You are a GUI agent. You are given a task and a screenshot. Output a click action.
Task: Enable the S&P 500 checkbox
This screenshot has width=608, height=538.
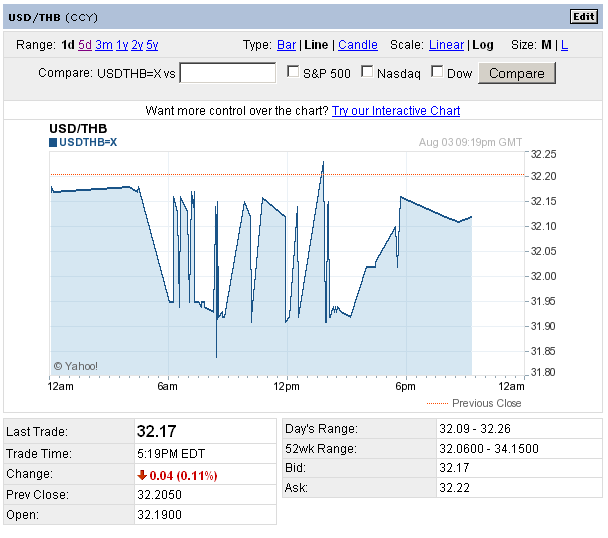coord(293,72)
